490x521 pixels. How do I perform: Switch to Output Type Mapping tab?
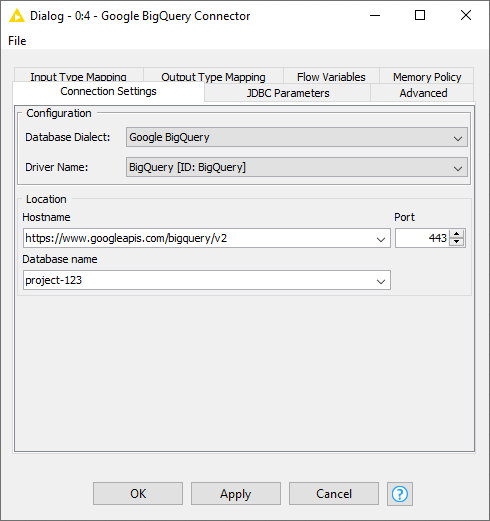(213, 76)
